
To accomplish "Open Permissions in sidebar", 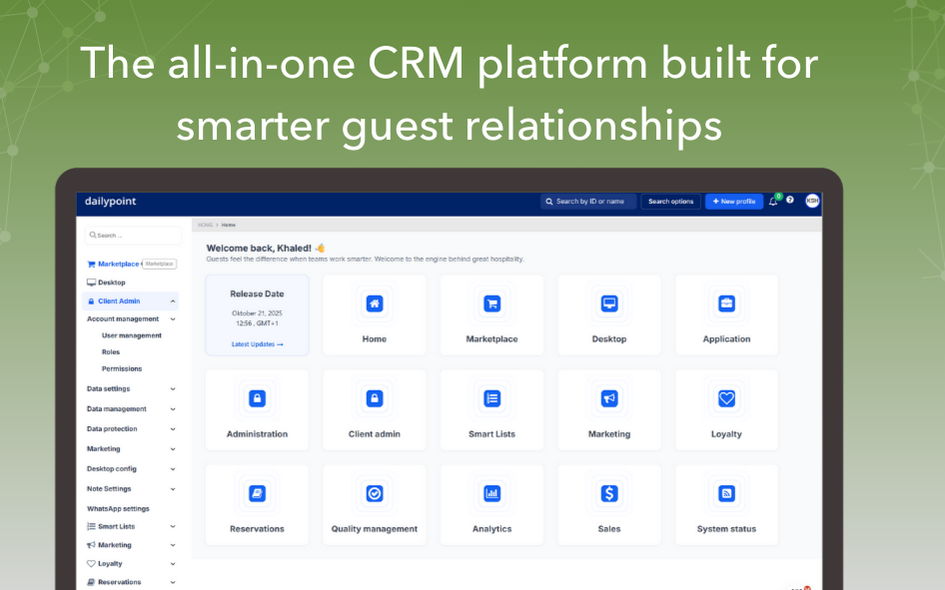I will pyautogui.click(x=122, y=368).
